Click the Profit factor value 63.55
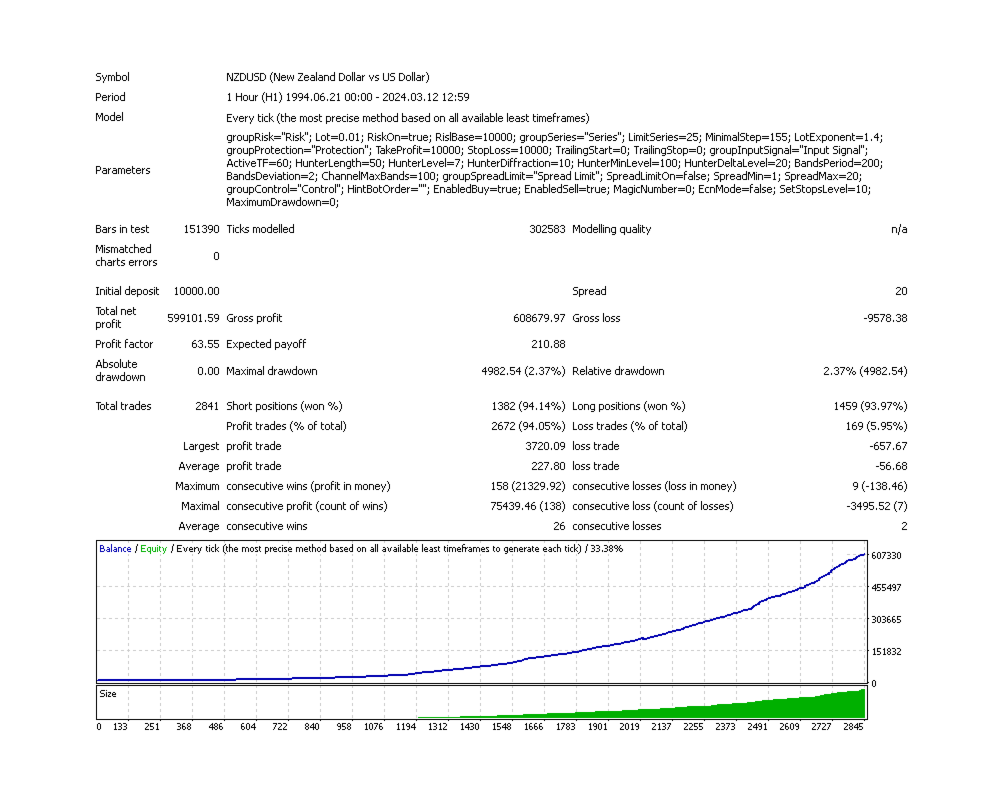Image resolution: width=1000 pixels, height=800 pixels. coord(205,344)
